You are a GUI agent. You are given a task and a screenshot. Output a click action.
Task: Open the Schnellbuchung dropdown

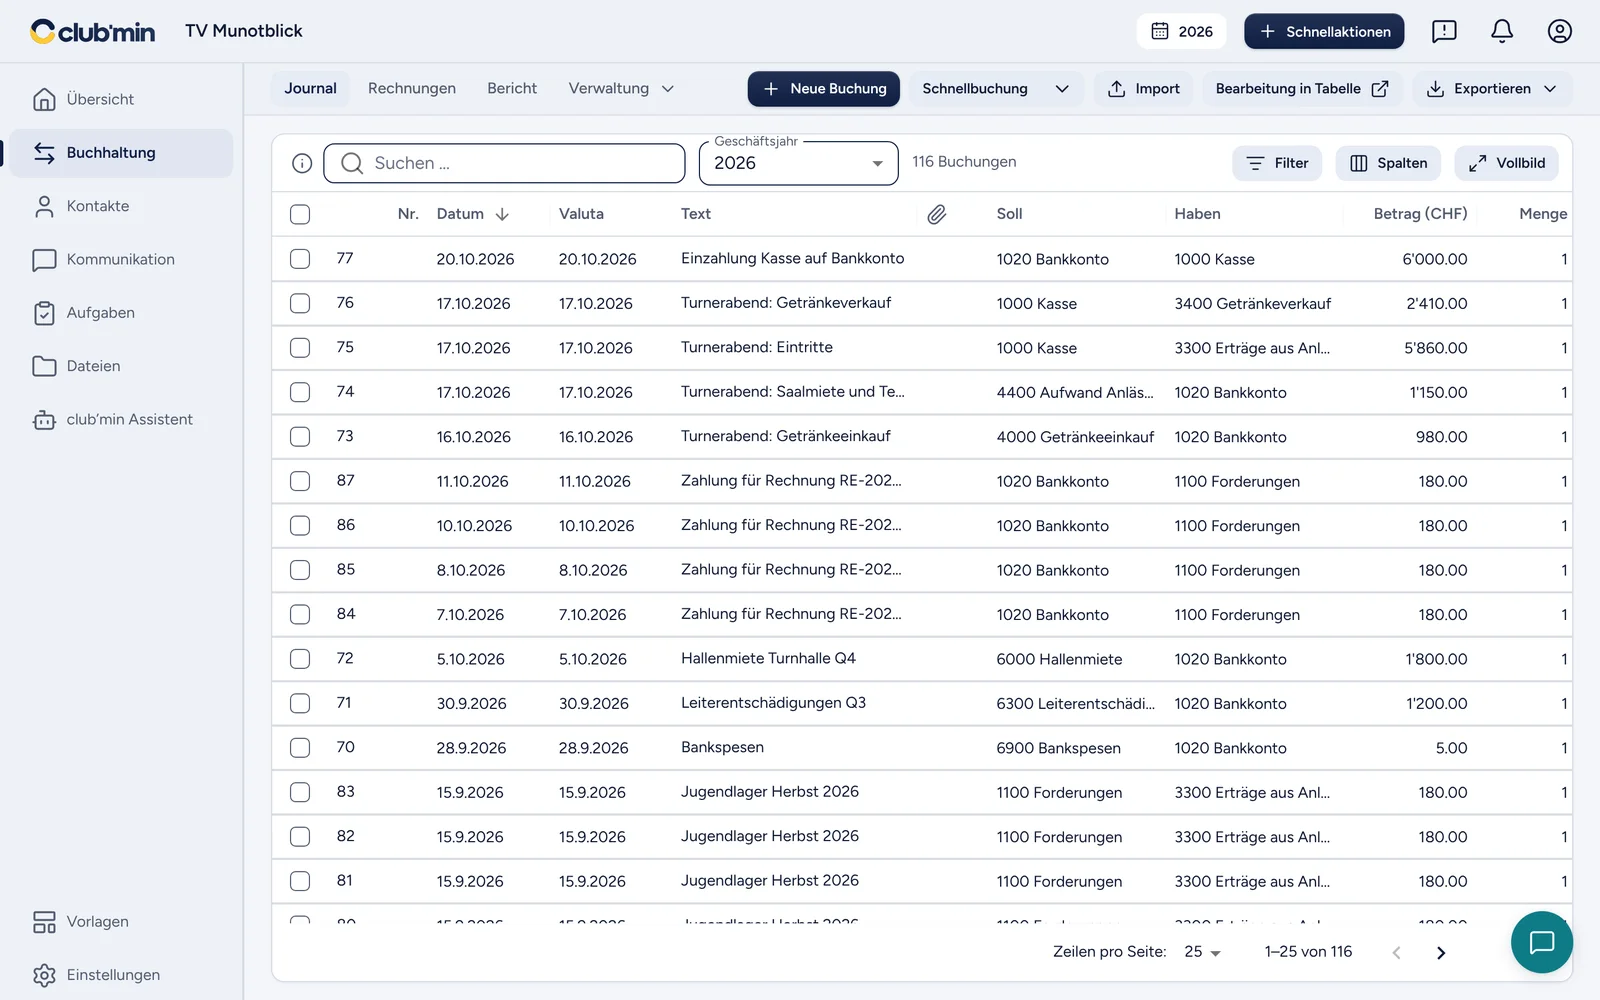[995, 88]
